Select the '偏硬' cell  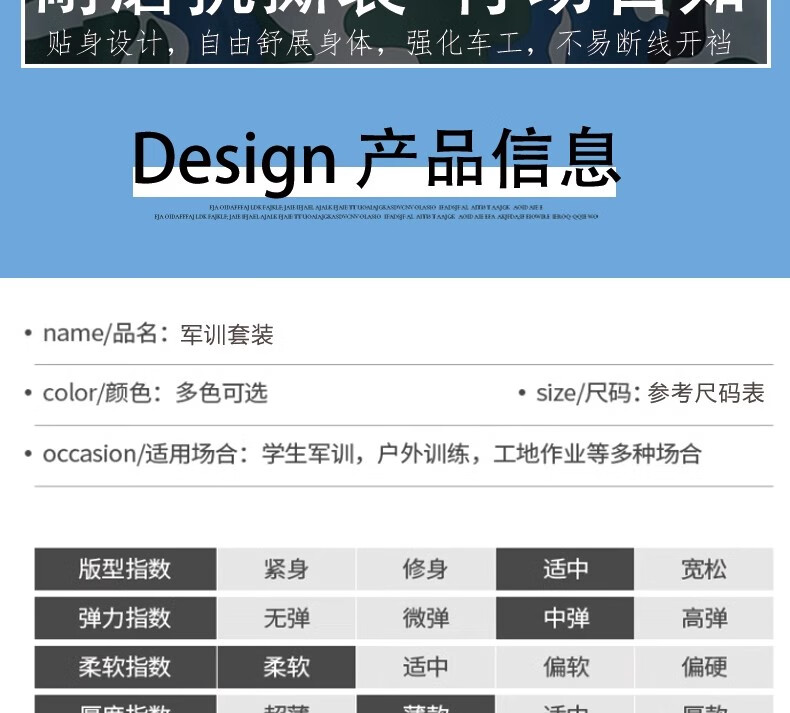(704, 667)
